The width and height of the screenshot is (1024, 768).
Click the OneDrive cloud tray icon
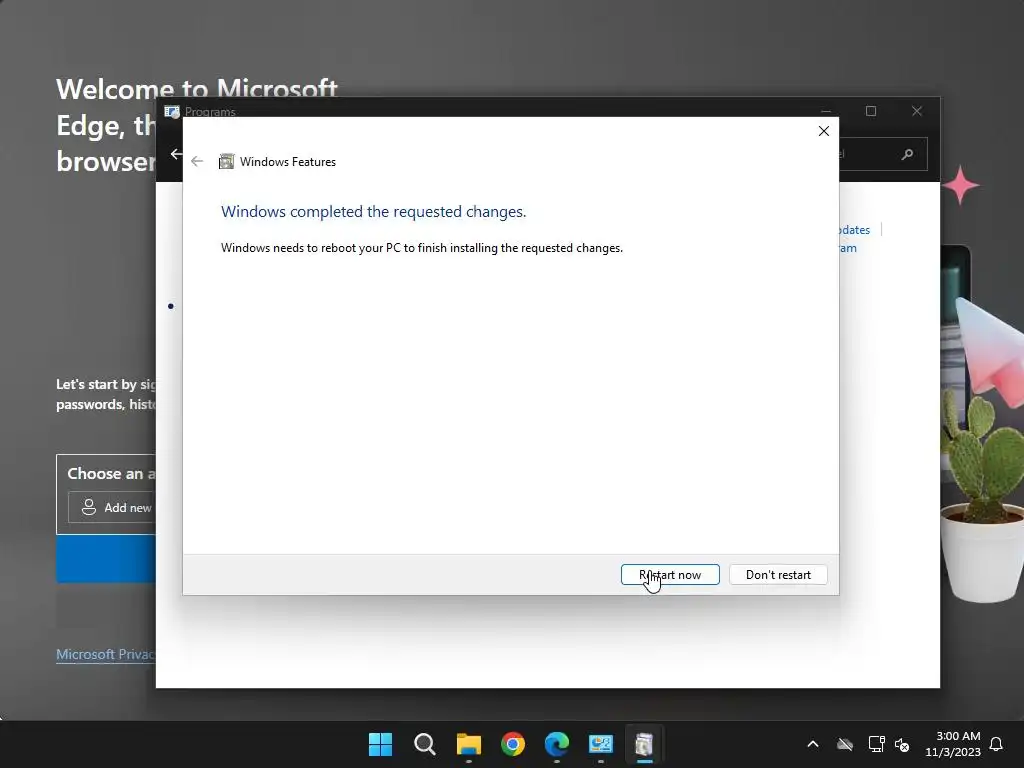[845, 744]
